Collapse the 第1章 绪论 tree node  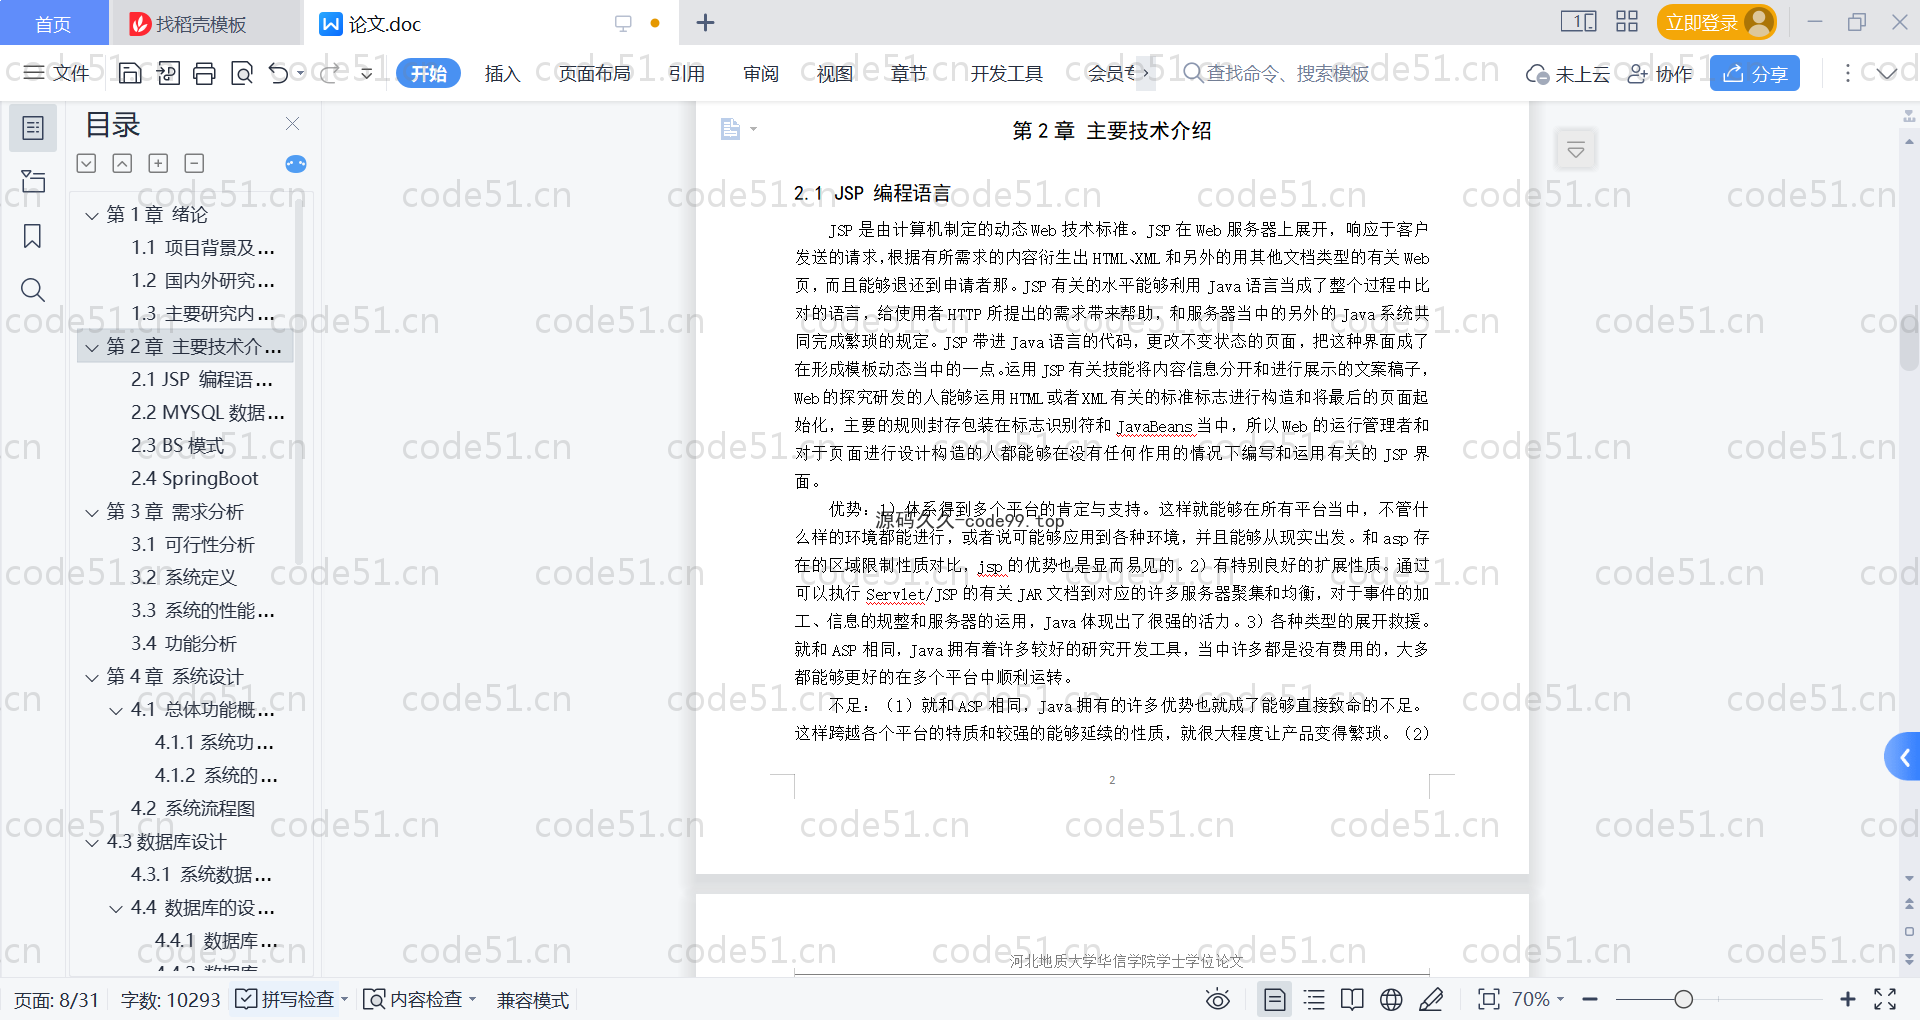pos(92,215)
